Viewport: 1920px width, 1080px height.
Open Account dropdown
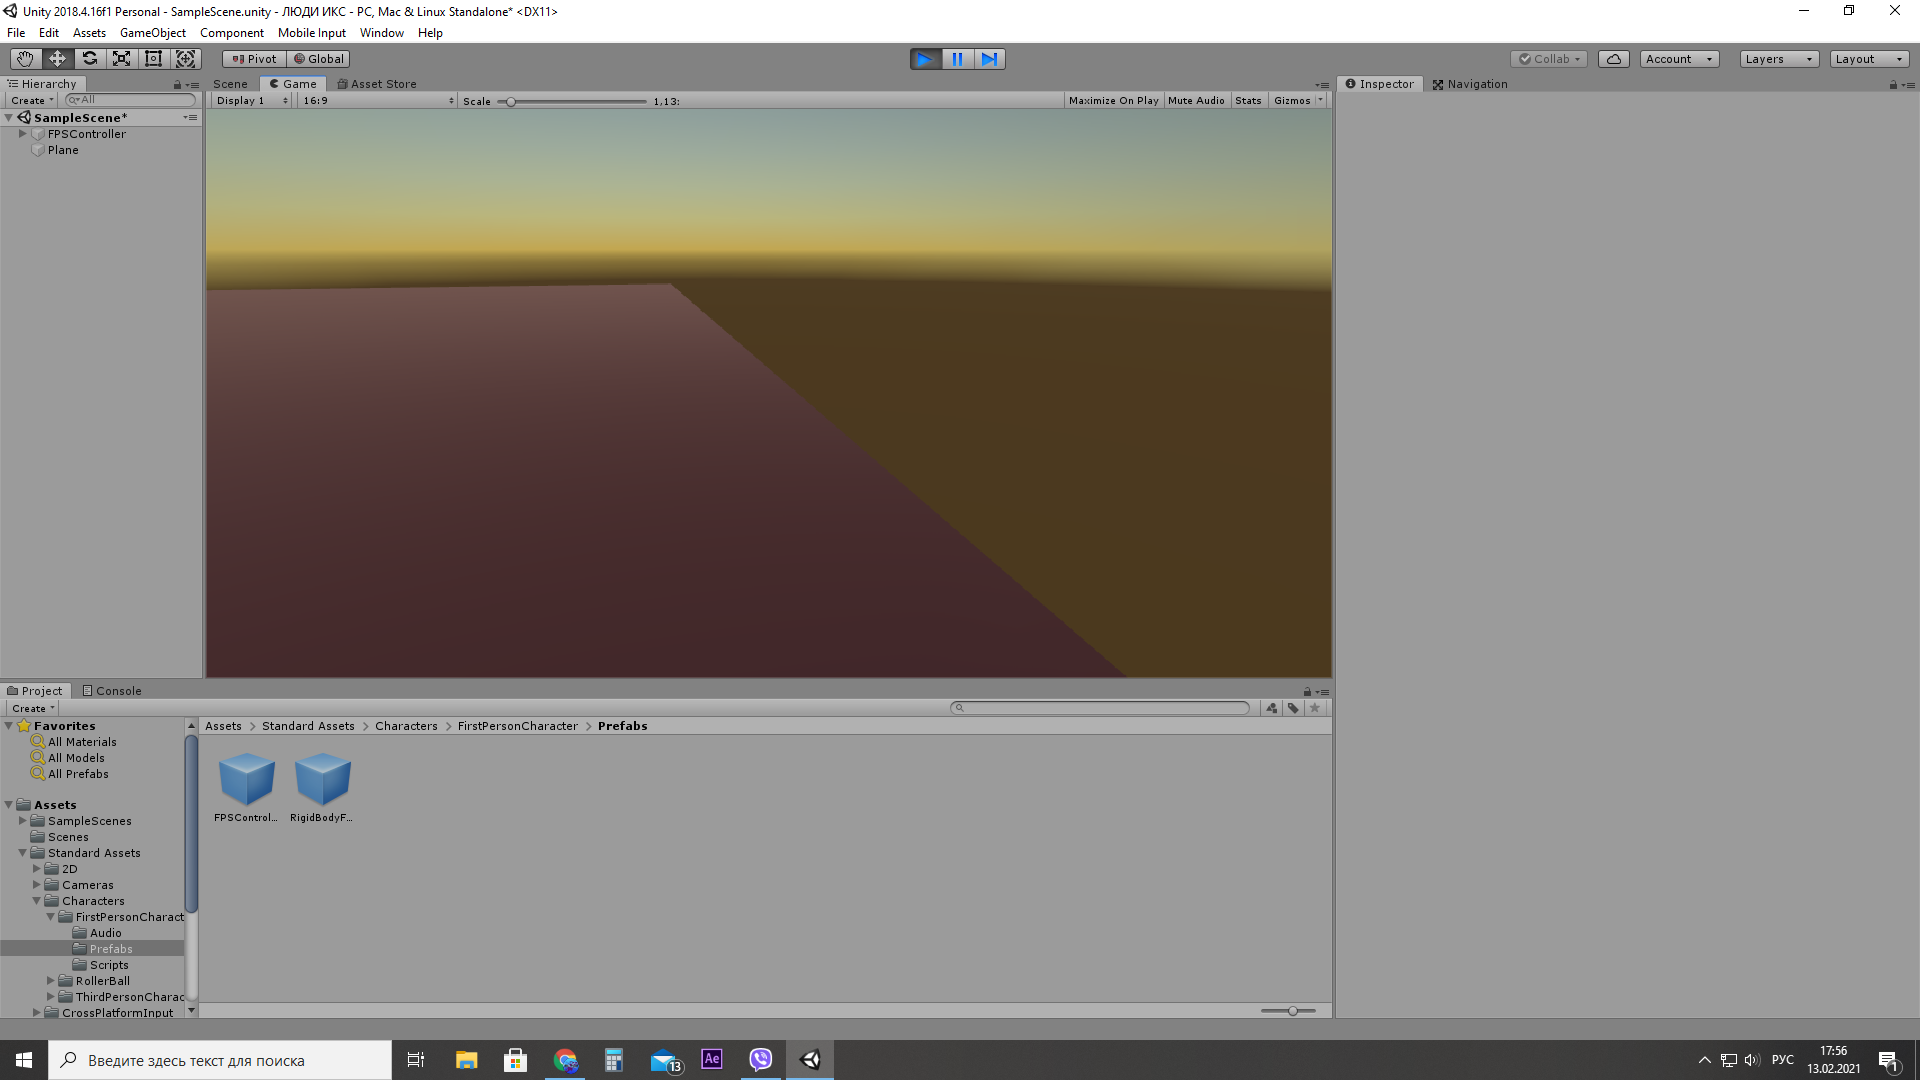click(x=1679, y=59)
